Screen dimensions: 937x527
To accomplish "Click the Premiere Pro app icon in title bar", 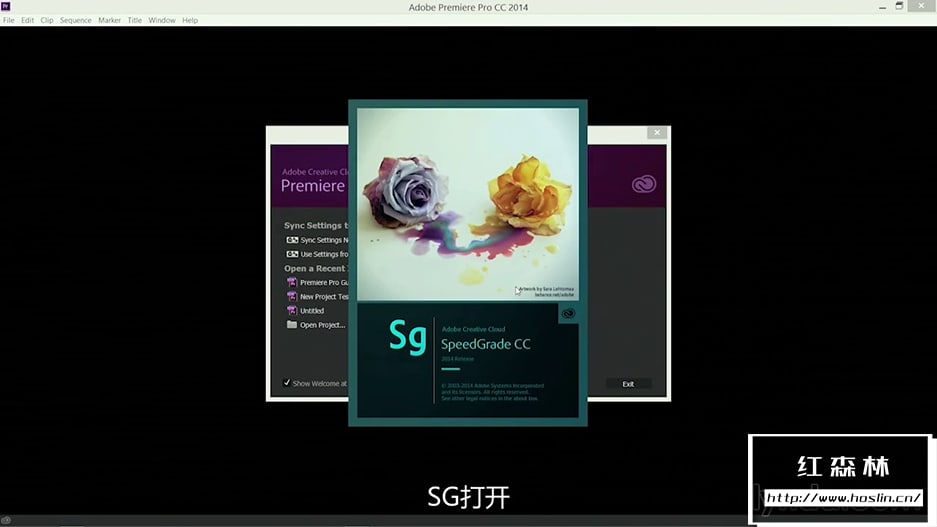I will (5, 6).
